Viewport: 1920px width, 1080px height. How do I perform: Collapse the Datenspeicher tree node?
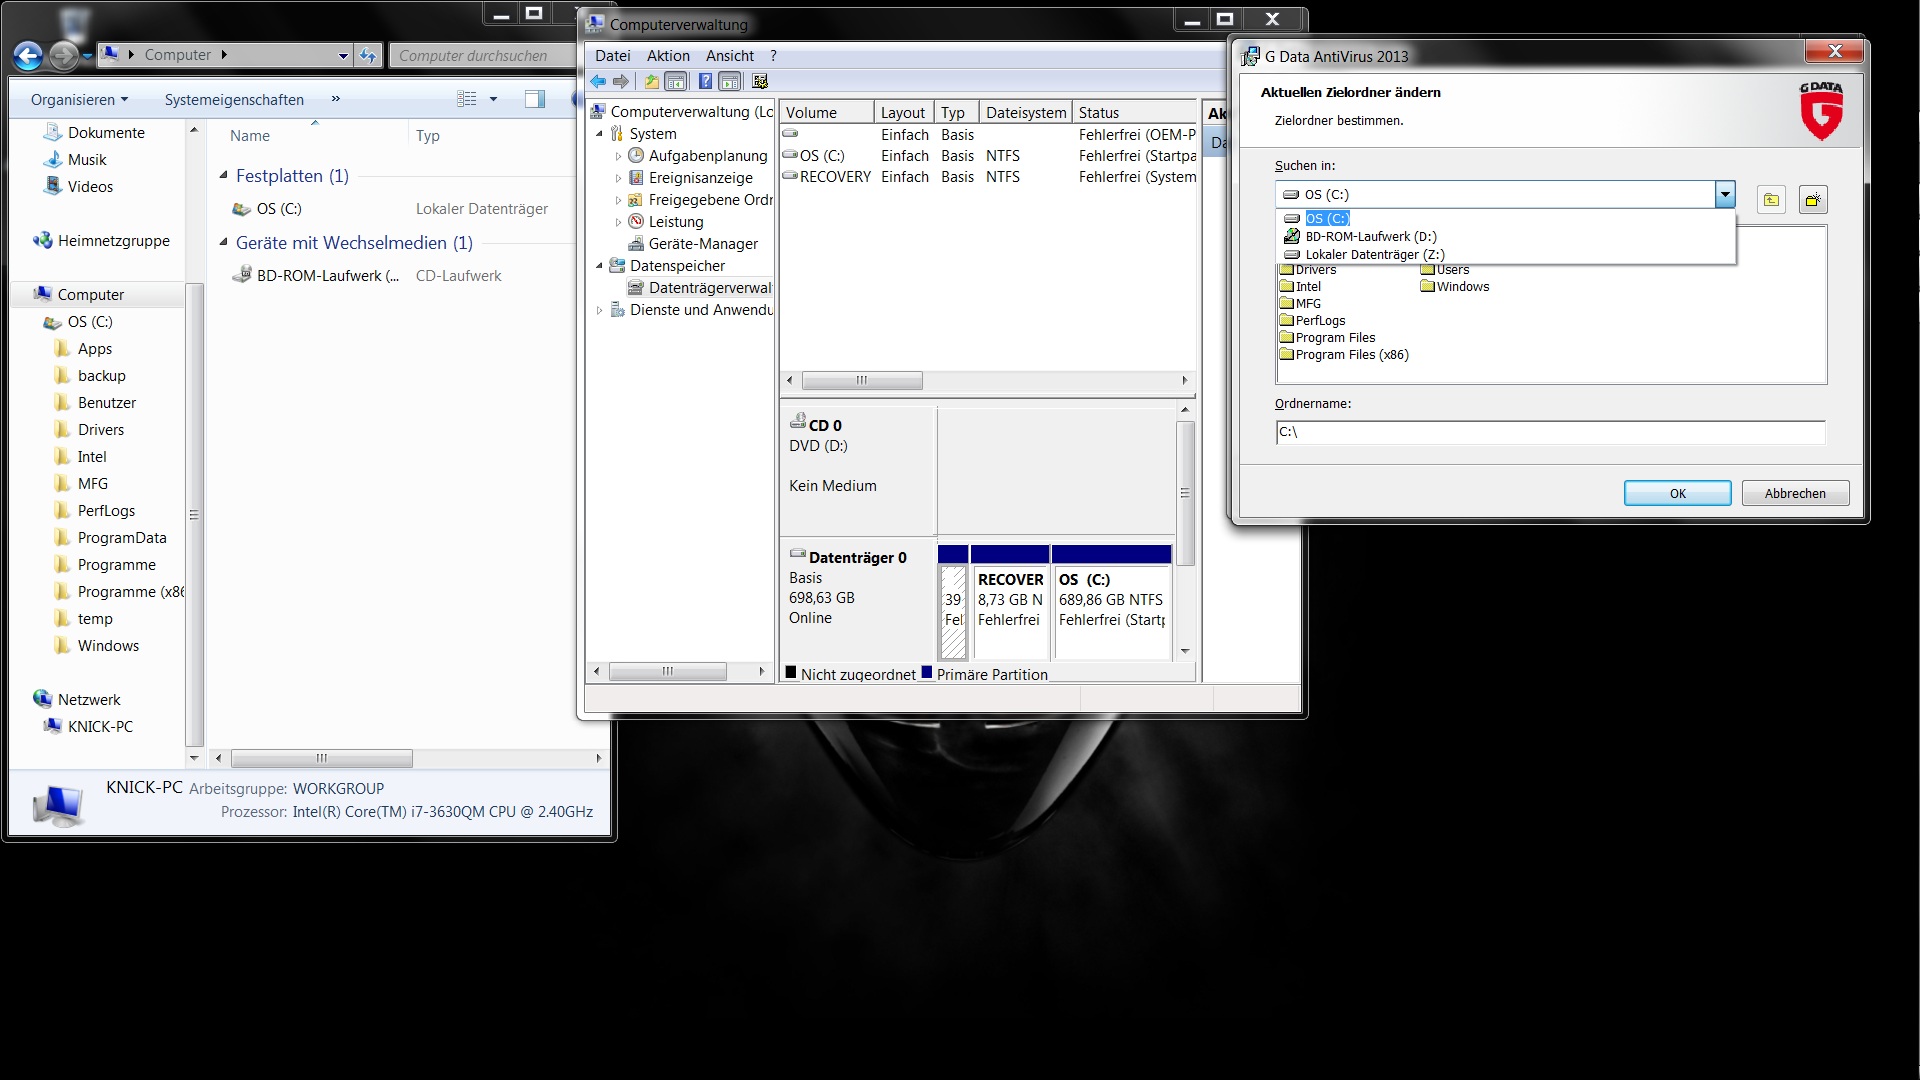599,266
